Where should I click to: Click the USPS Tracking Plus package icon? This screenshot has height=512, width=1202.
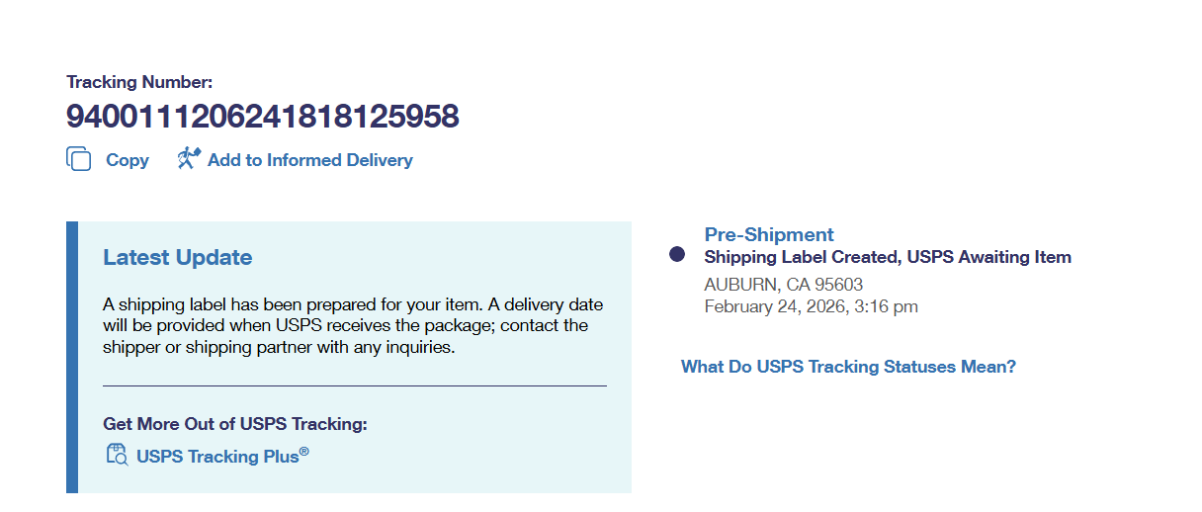tap(117, 455)
